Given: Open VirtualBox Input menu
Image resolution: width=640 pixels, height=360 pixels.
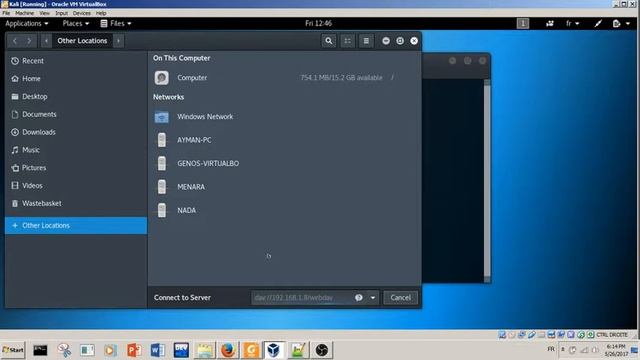Looking at the screenshot, I should (x=62, y=13).
